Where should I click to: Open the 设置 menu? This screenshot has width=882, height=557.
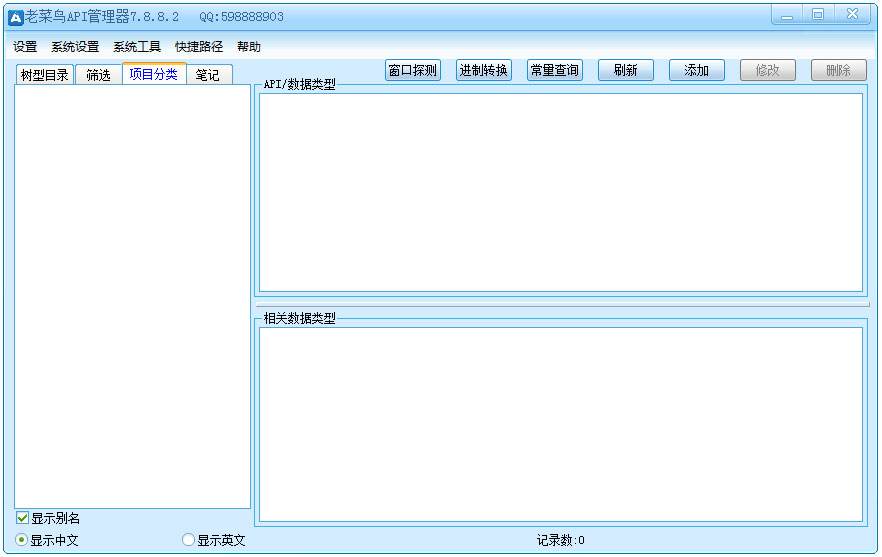25,47
